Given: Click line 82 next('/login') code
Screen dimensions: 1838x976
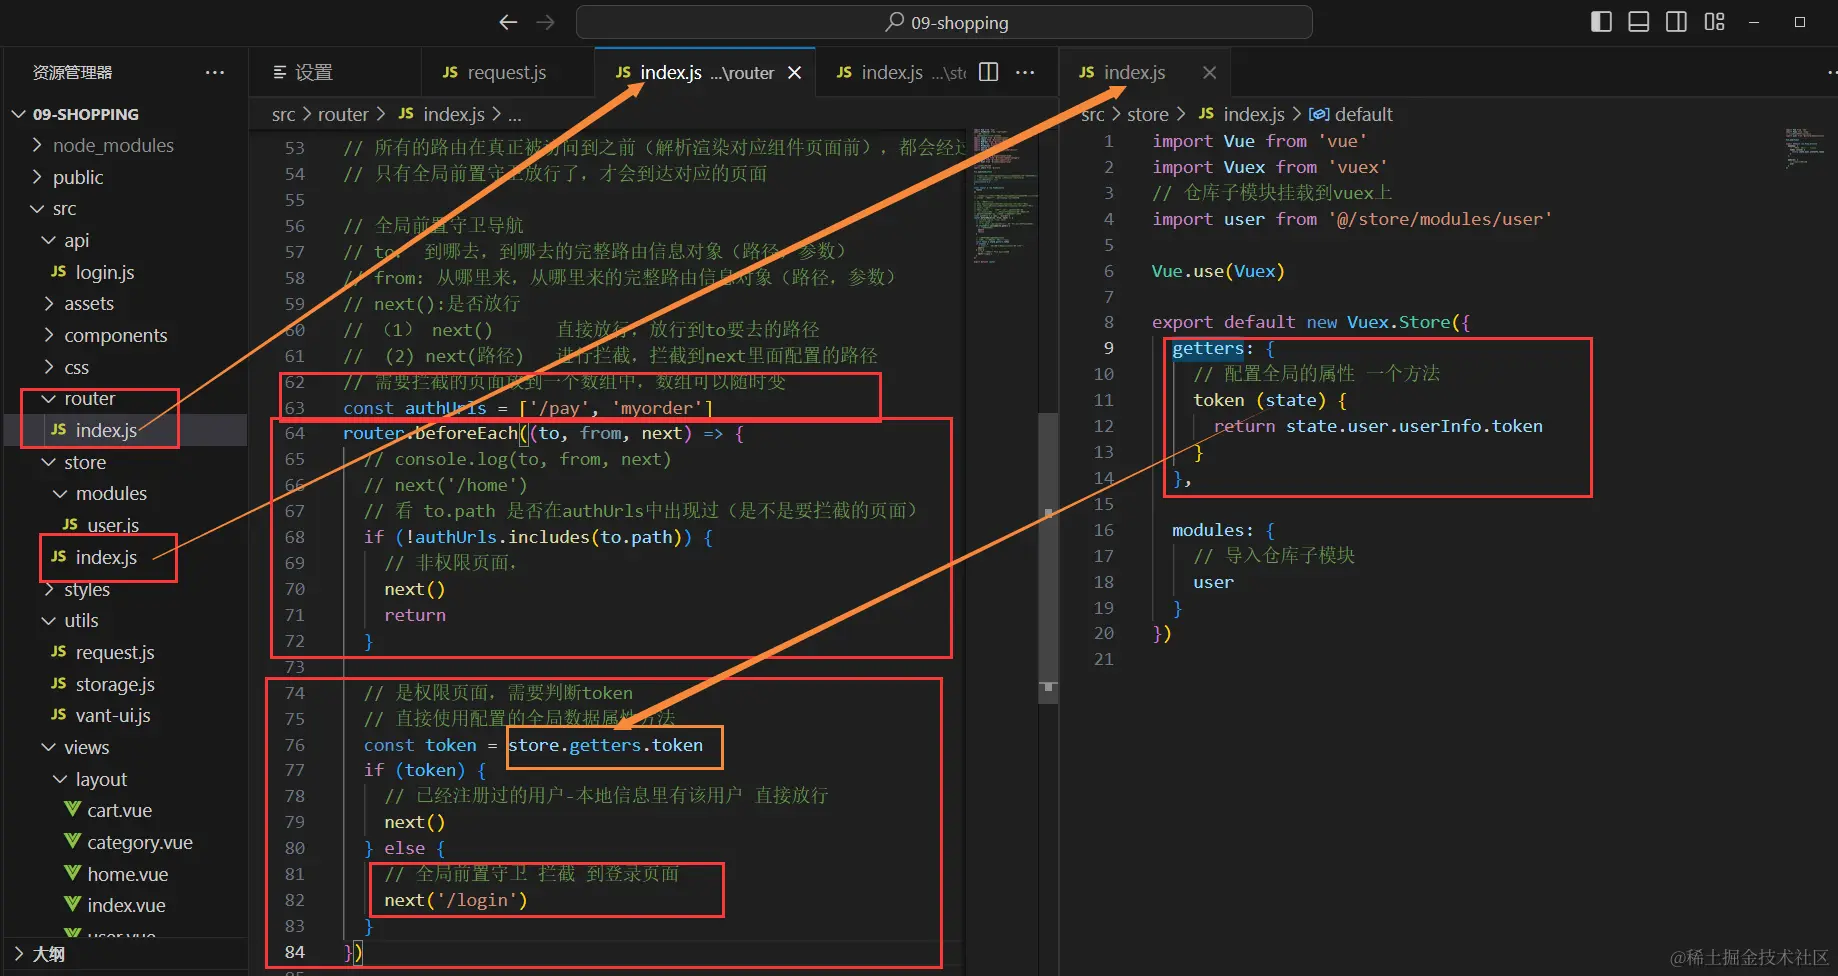Looking at the screenshot, I should (x=455, y=900).
